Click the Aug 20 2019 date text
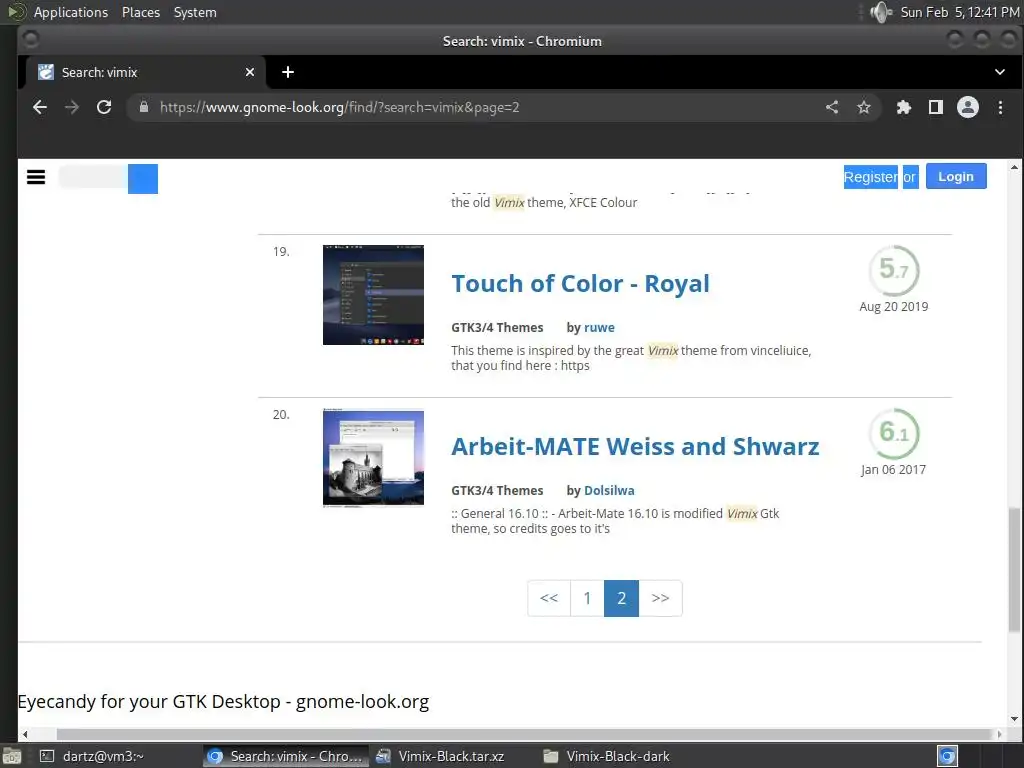The height and width of the screenshot is (768, 1024). [893, 306]
